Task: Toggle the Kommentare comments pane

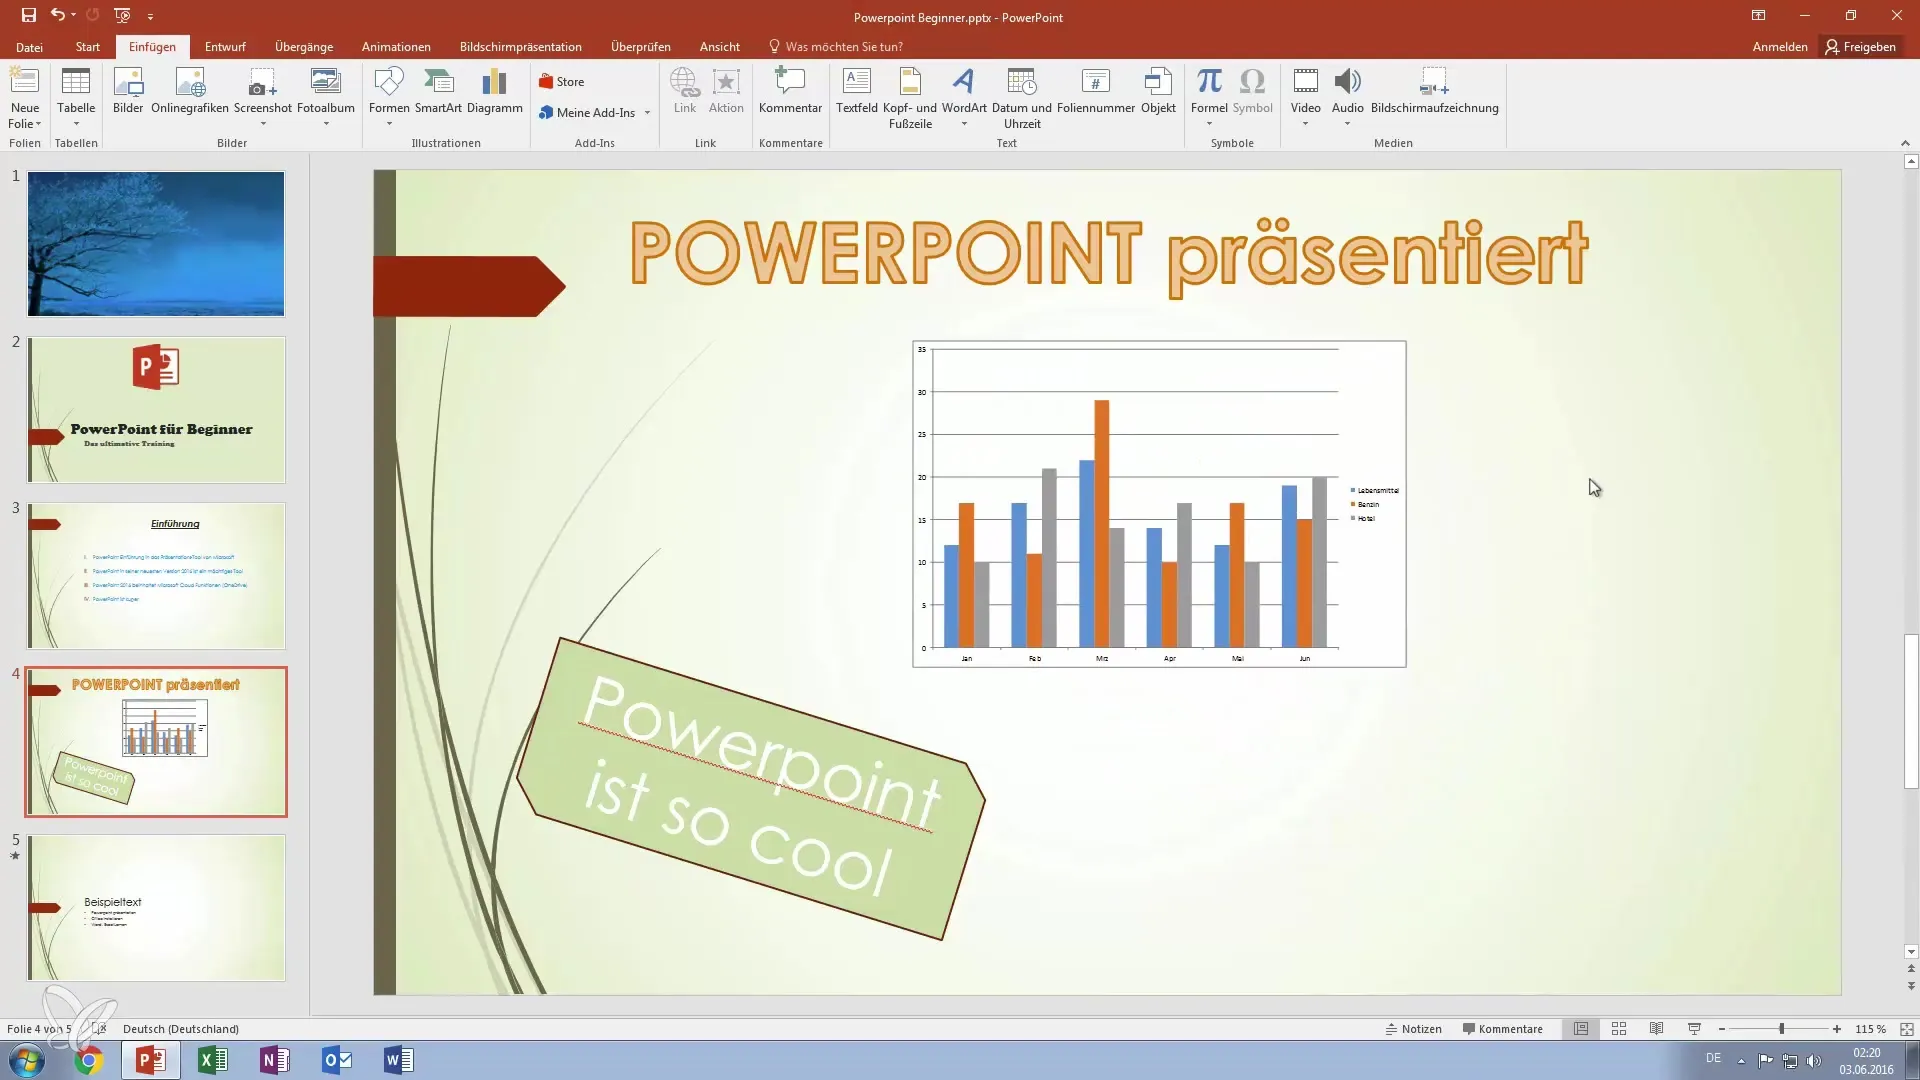Action: [x=1502, y=1028]
